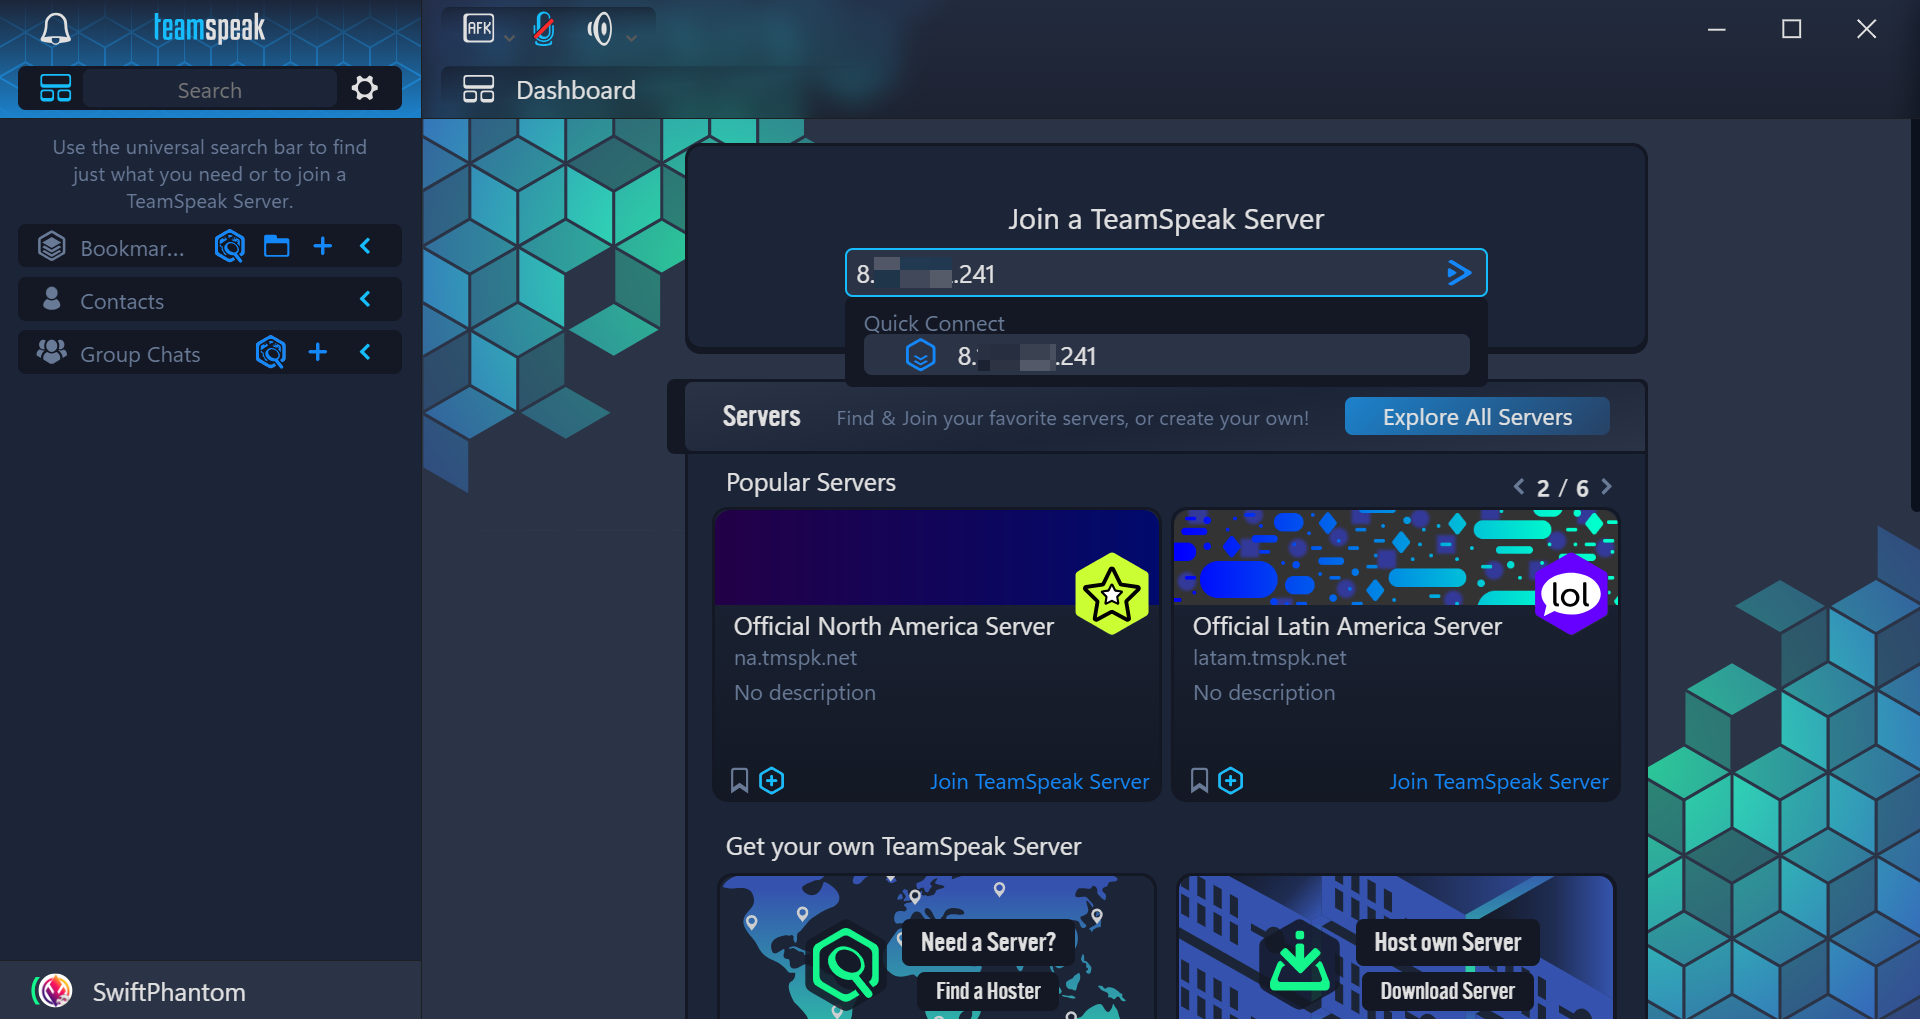
Task: Click the search icon in Bookmarks row
Action: (230, 246)
